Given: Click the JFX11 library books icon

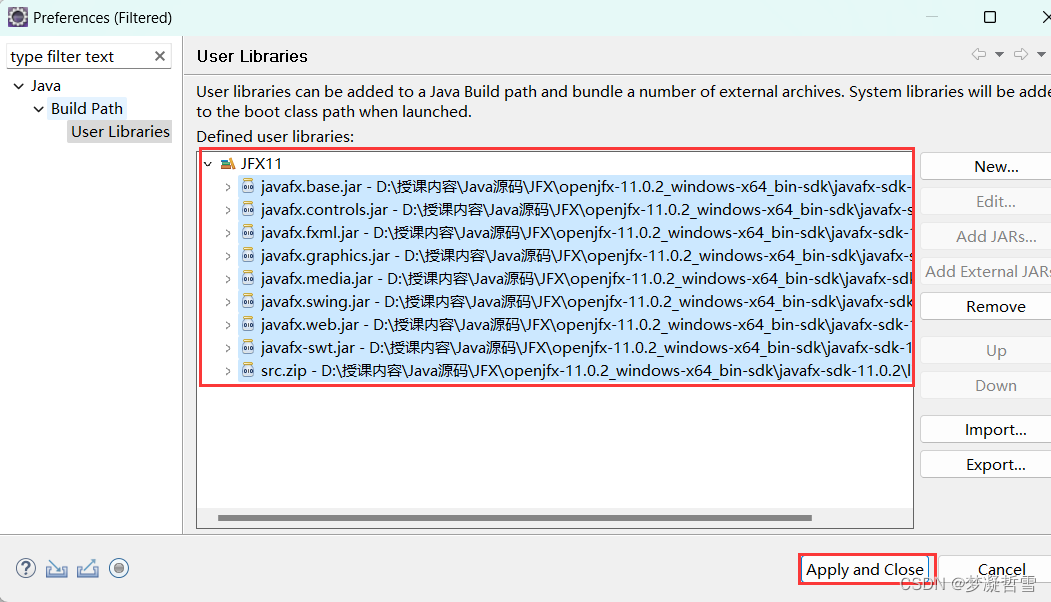Looking at the screenshot, I should (x=228, y=164).
